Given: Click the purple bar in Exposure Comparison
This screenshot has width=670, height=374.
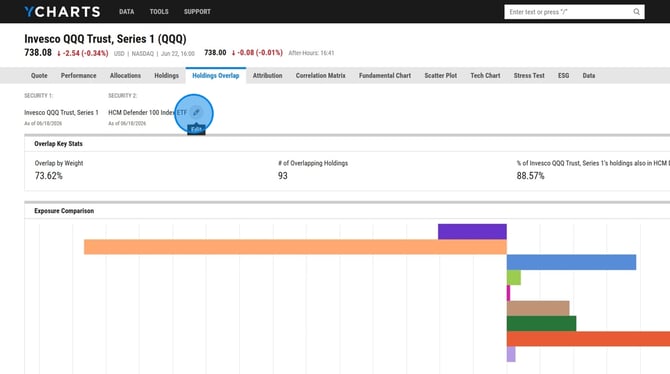Looking at the screenshot, I should [472, 232].
